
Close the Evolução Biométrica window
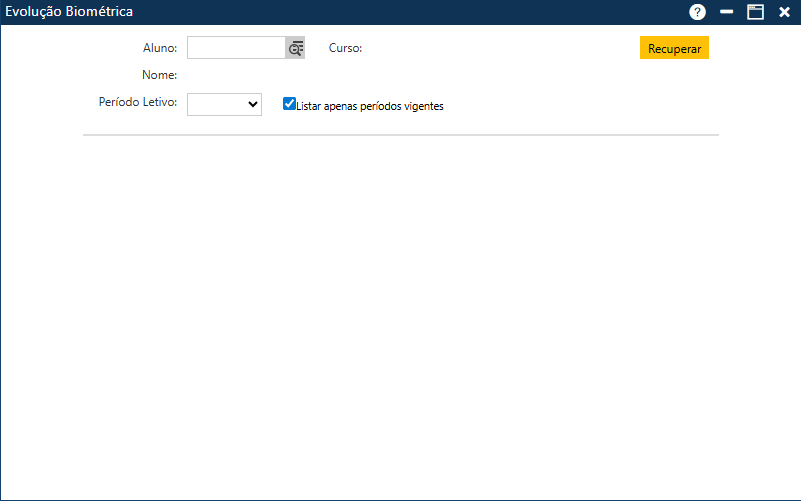[x=784, y=12]
